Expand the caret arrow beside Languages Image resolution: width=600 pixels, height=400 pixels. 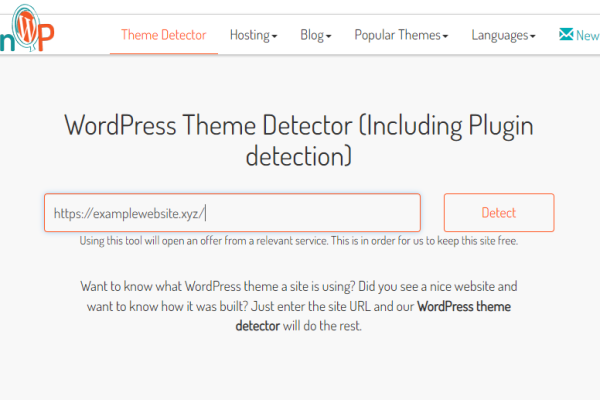[533, 37]
